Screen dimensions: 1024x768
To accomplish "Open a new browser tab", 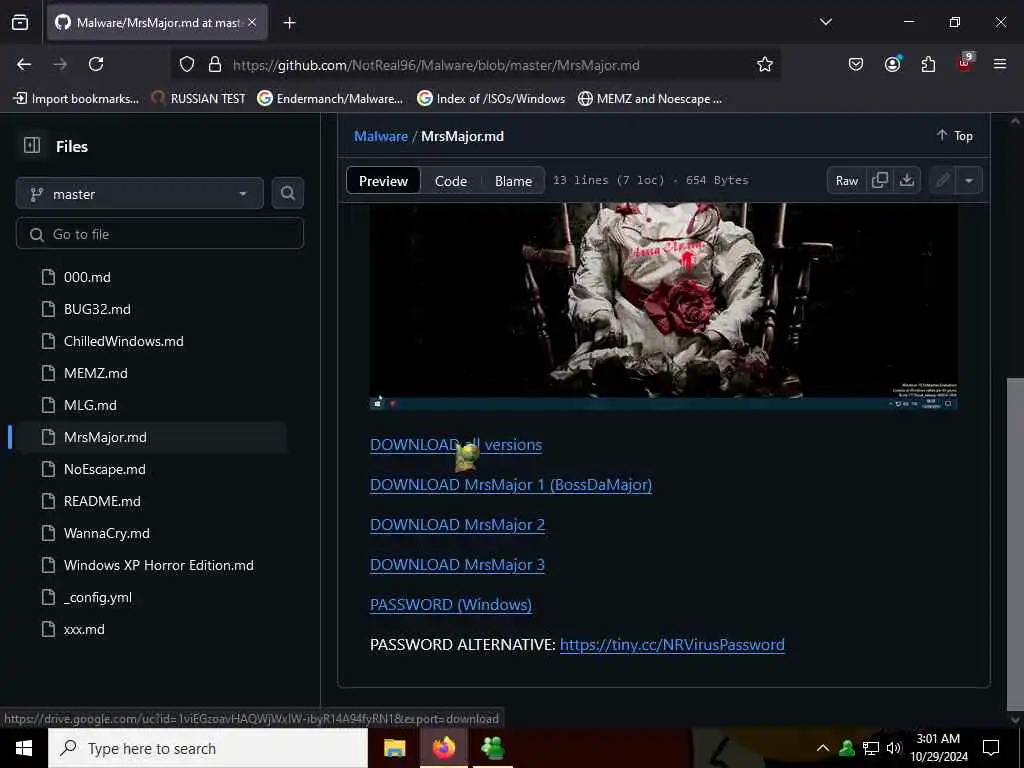I will click(289, 23).
